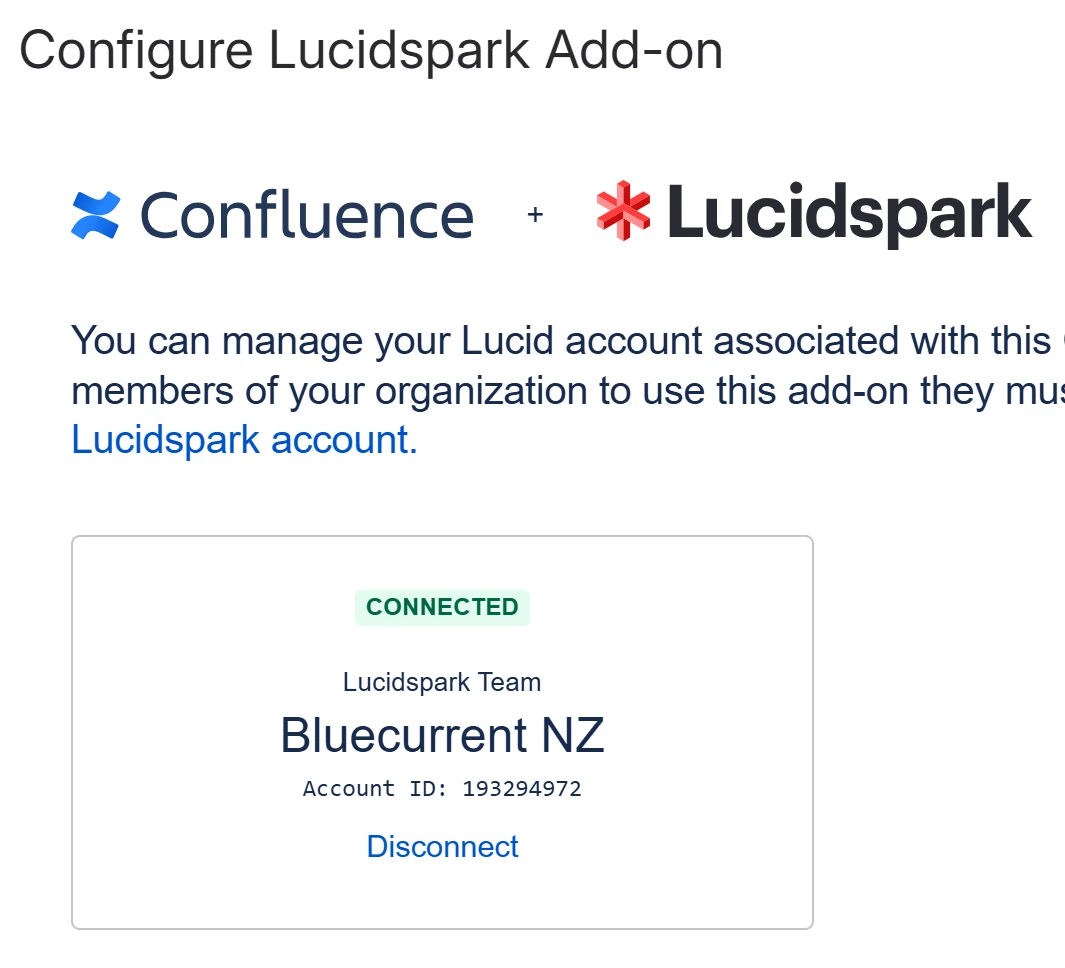
Task: Disconnect the Bluecurrent NZ Lucidspark team
Action: tap(442, 847)
